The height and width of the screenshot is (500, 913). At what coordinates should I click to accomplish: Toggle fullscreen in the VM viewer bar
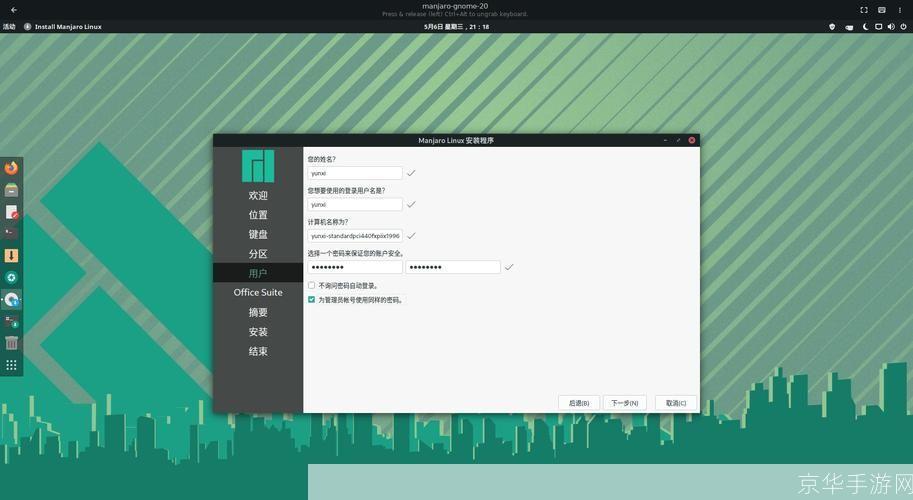click(x=864, y=10)
